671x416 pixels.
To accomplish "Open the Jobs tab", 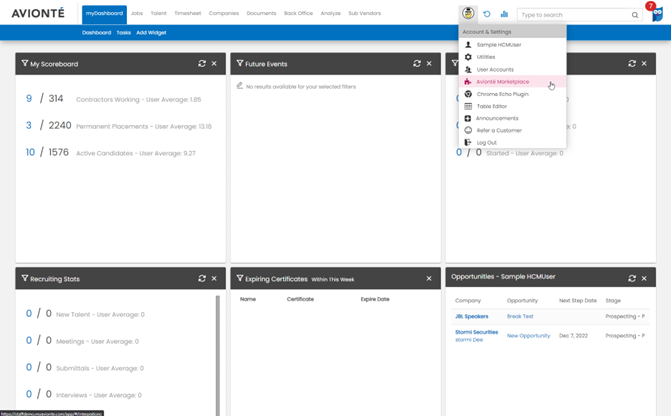I will pyautogui.click(x=137, y=13).
